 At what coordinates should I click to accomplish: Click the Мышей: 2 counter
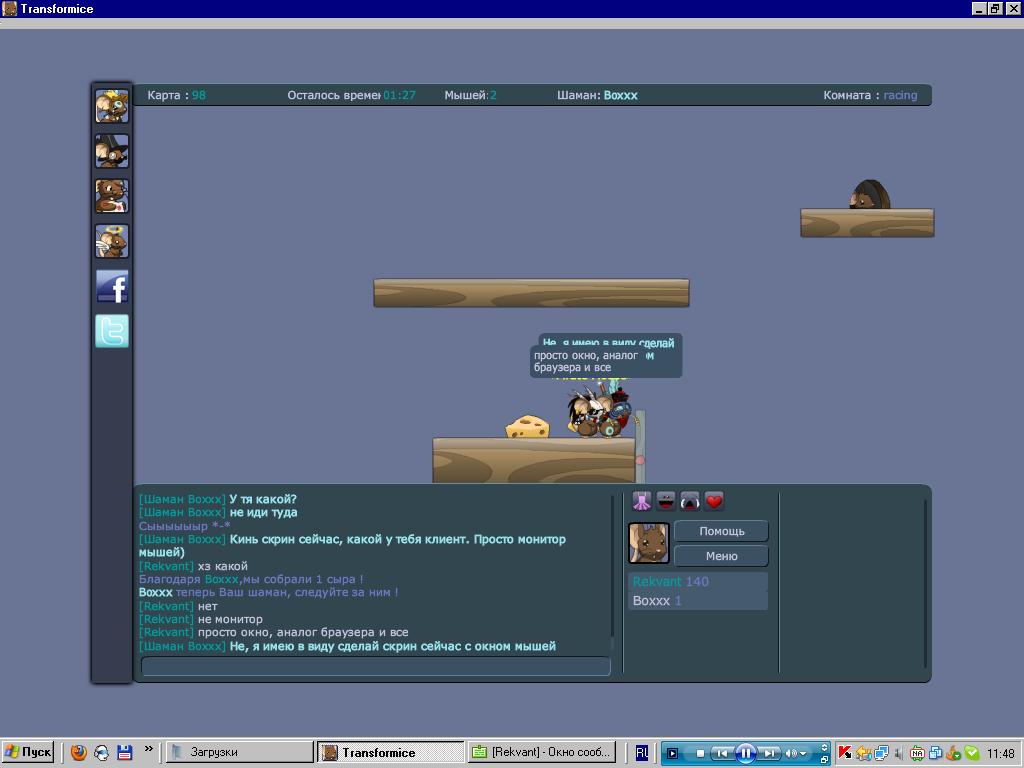[470, 95]
